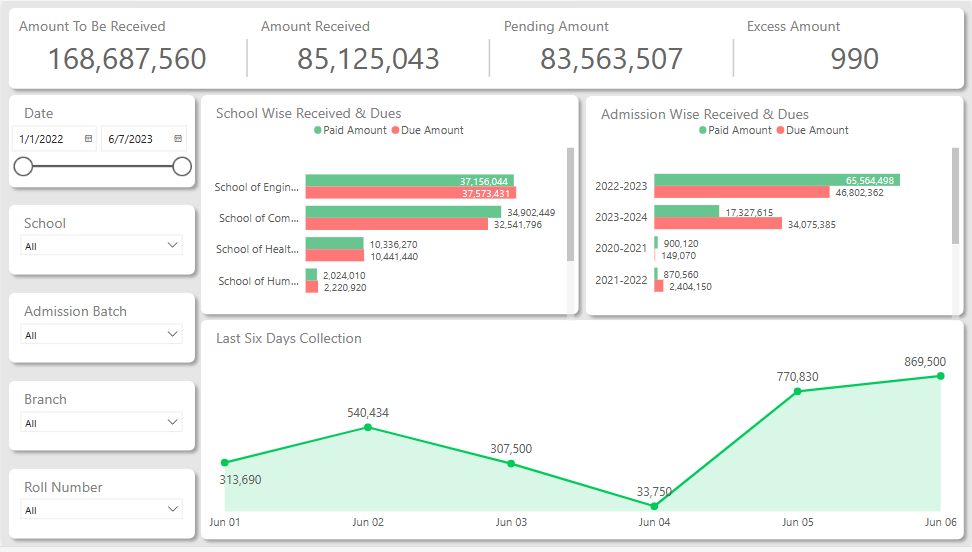Click the 2021-2022 admission axis label

(x=621, y=280)
